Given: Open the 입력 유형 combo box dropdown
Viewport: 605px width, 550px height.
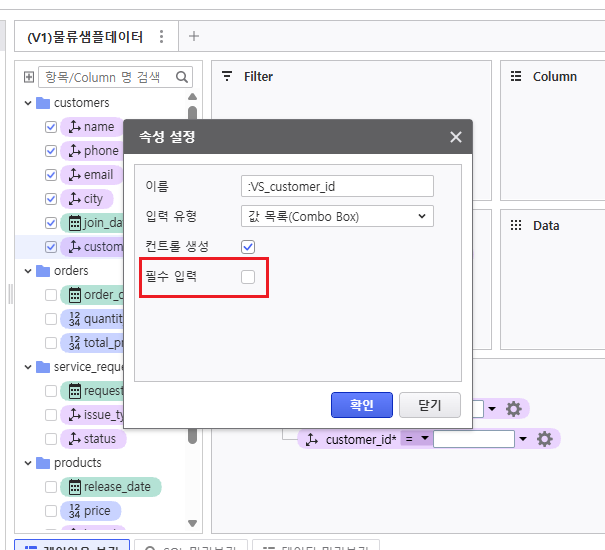Looking at the screenshot, I should point(337,216).
